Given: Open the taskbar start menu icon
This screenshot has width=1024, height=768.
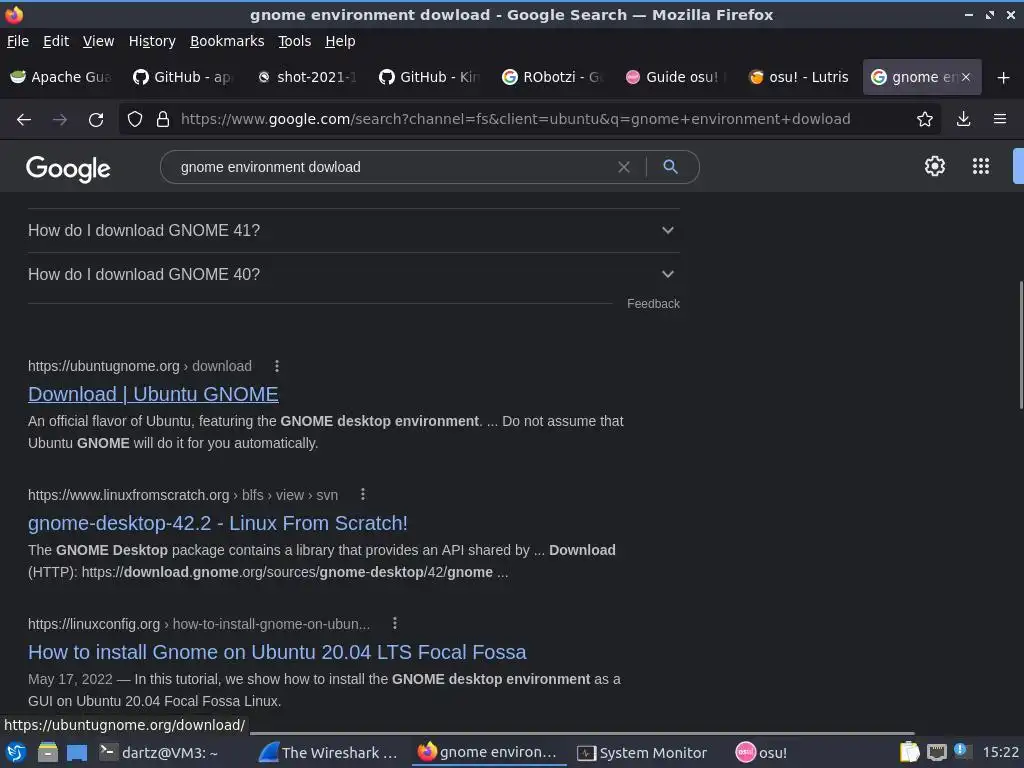Looking at the screenshot, I should coord(16,753).
